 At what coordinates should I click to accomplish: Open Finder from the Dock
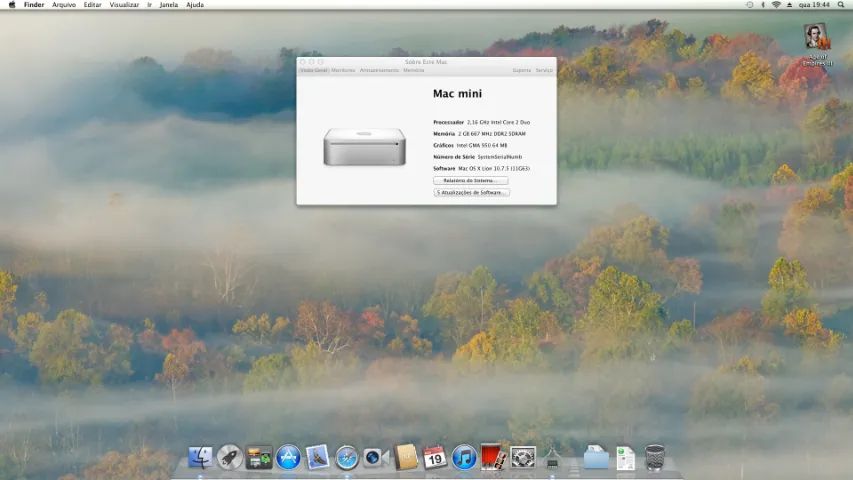[200, 457]
